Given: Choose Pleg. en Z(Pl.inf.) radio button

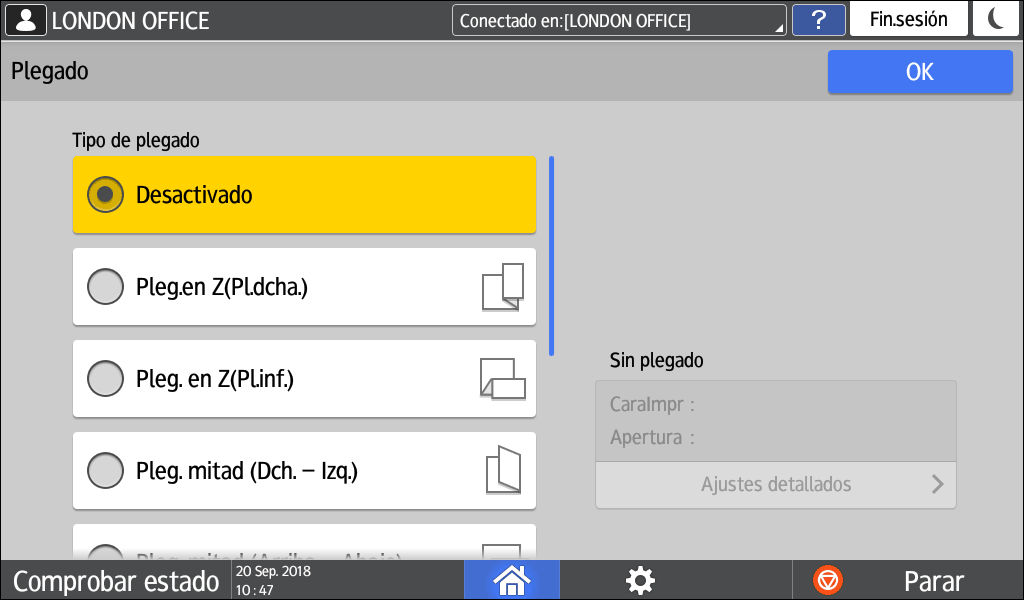Looking at the screenshot, I should coord(105,379).
